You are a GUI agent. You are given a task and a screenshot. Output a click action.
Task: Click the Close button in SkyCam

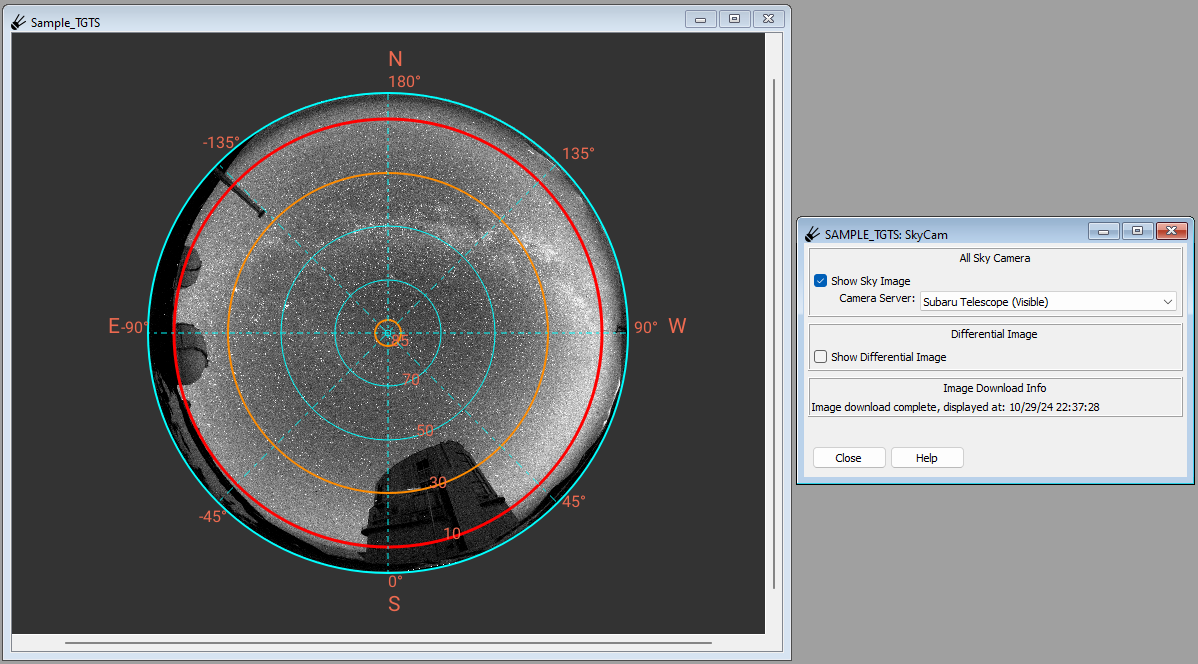(x=849, y=458)
